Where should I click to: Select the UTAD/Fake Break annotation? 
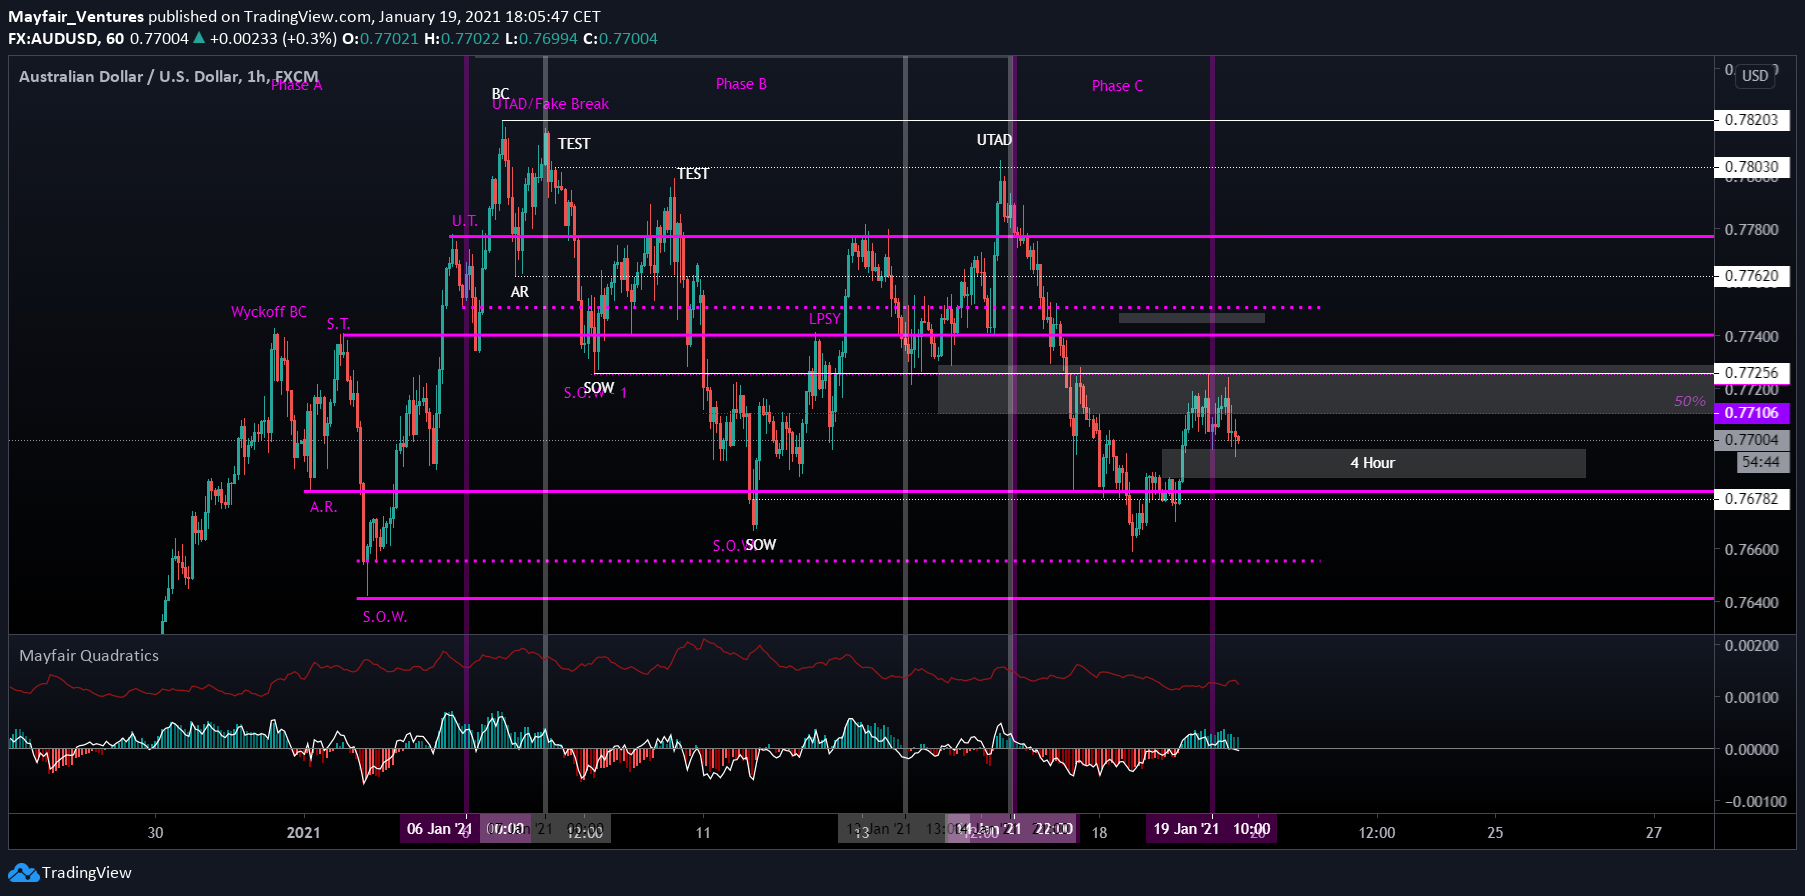pos(550,104)
